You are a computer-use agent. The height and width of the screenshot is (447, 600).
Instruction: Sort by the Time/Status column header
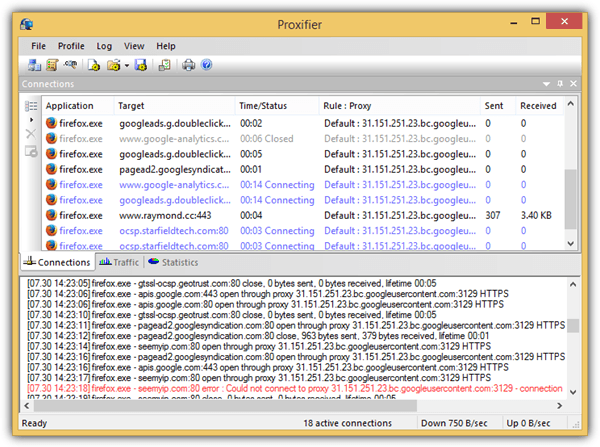tap(277, 106)
